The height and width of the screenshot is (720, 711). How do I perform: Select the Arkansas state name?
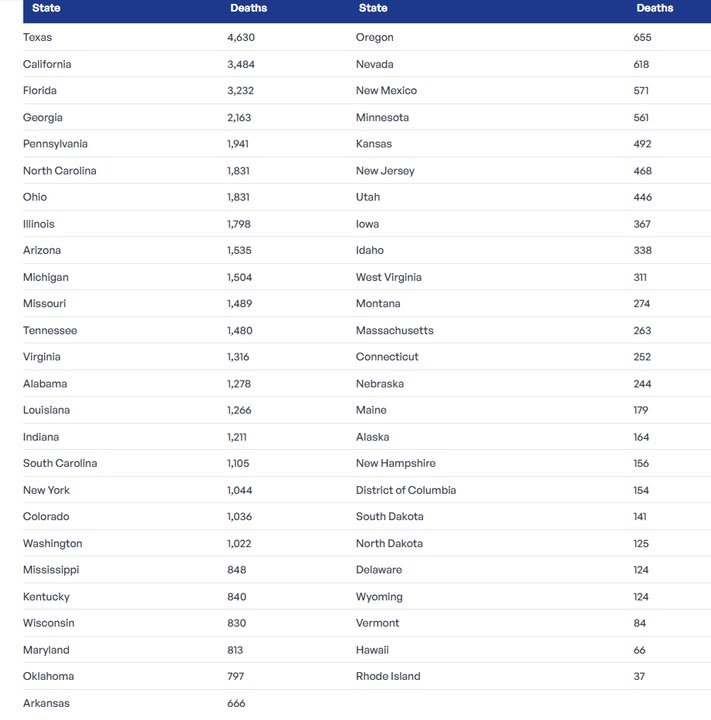[46, 703]
